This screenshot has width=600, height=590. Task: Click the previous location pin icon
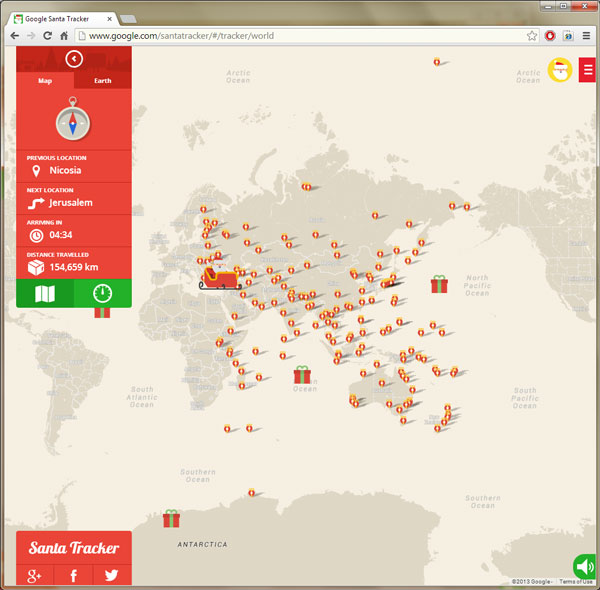(36, 171)
